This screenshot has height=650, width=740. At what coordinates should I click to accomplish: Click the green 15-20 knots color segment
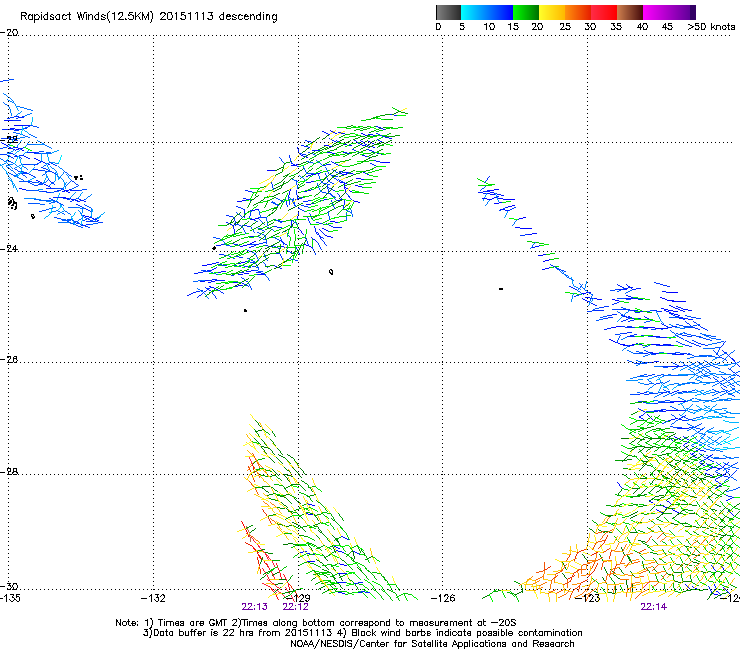pos(526,12)
